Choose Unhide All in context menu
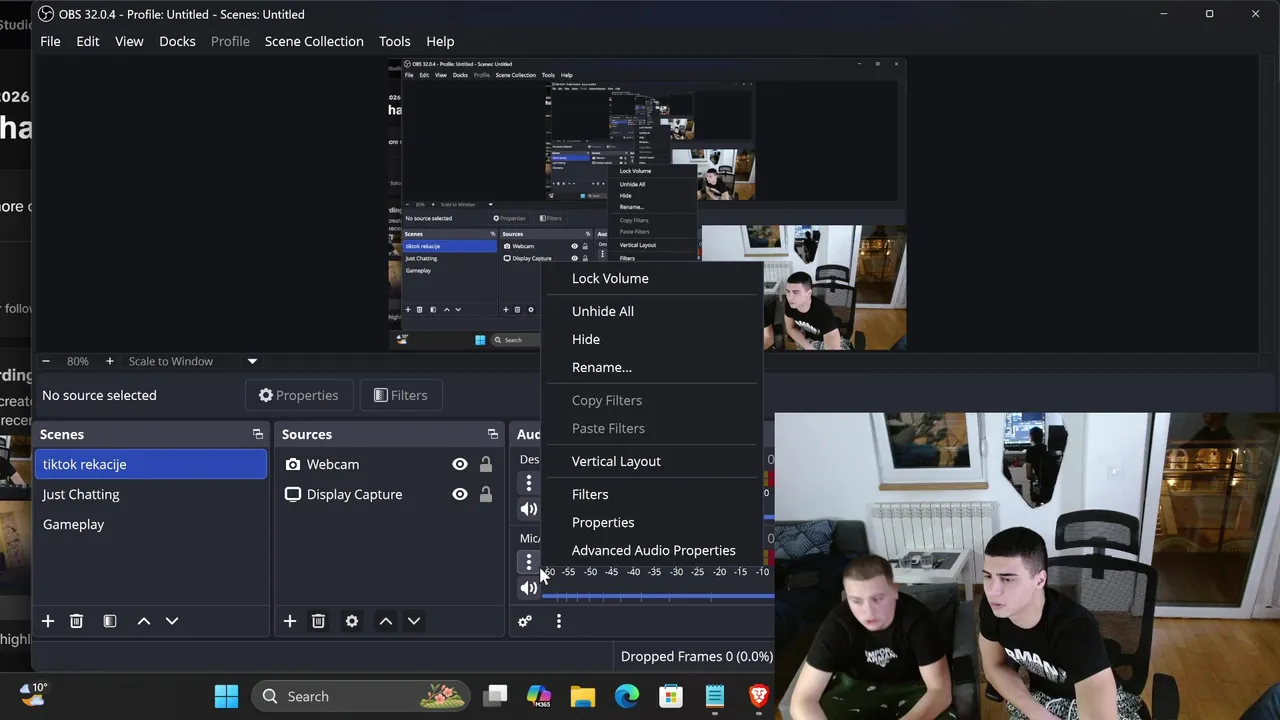 pyautogui.click(x=652, y=311)
